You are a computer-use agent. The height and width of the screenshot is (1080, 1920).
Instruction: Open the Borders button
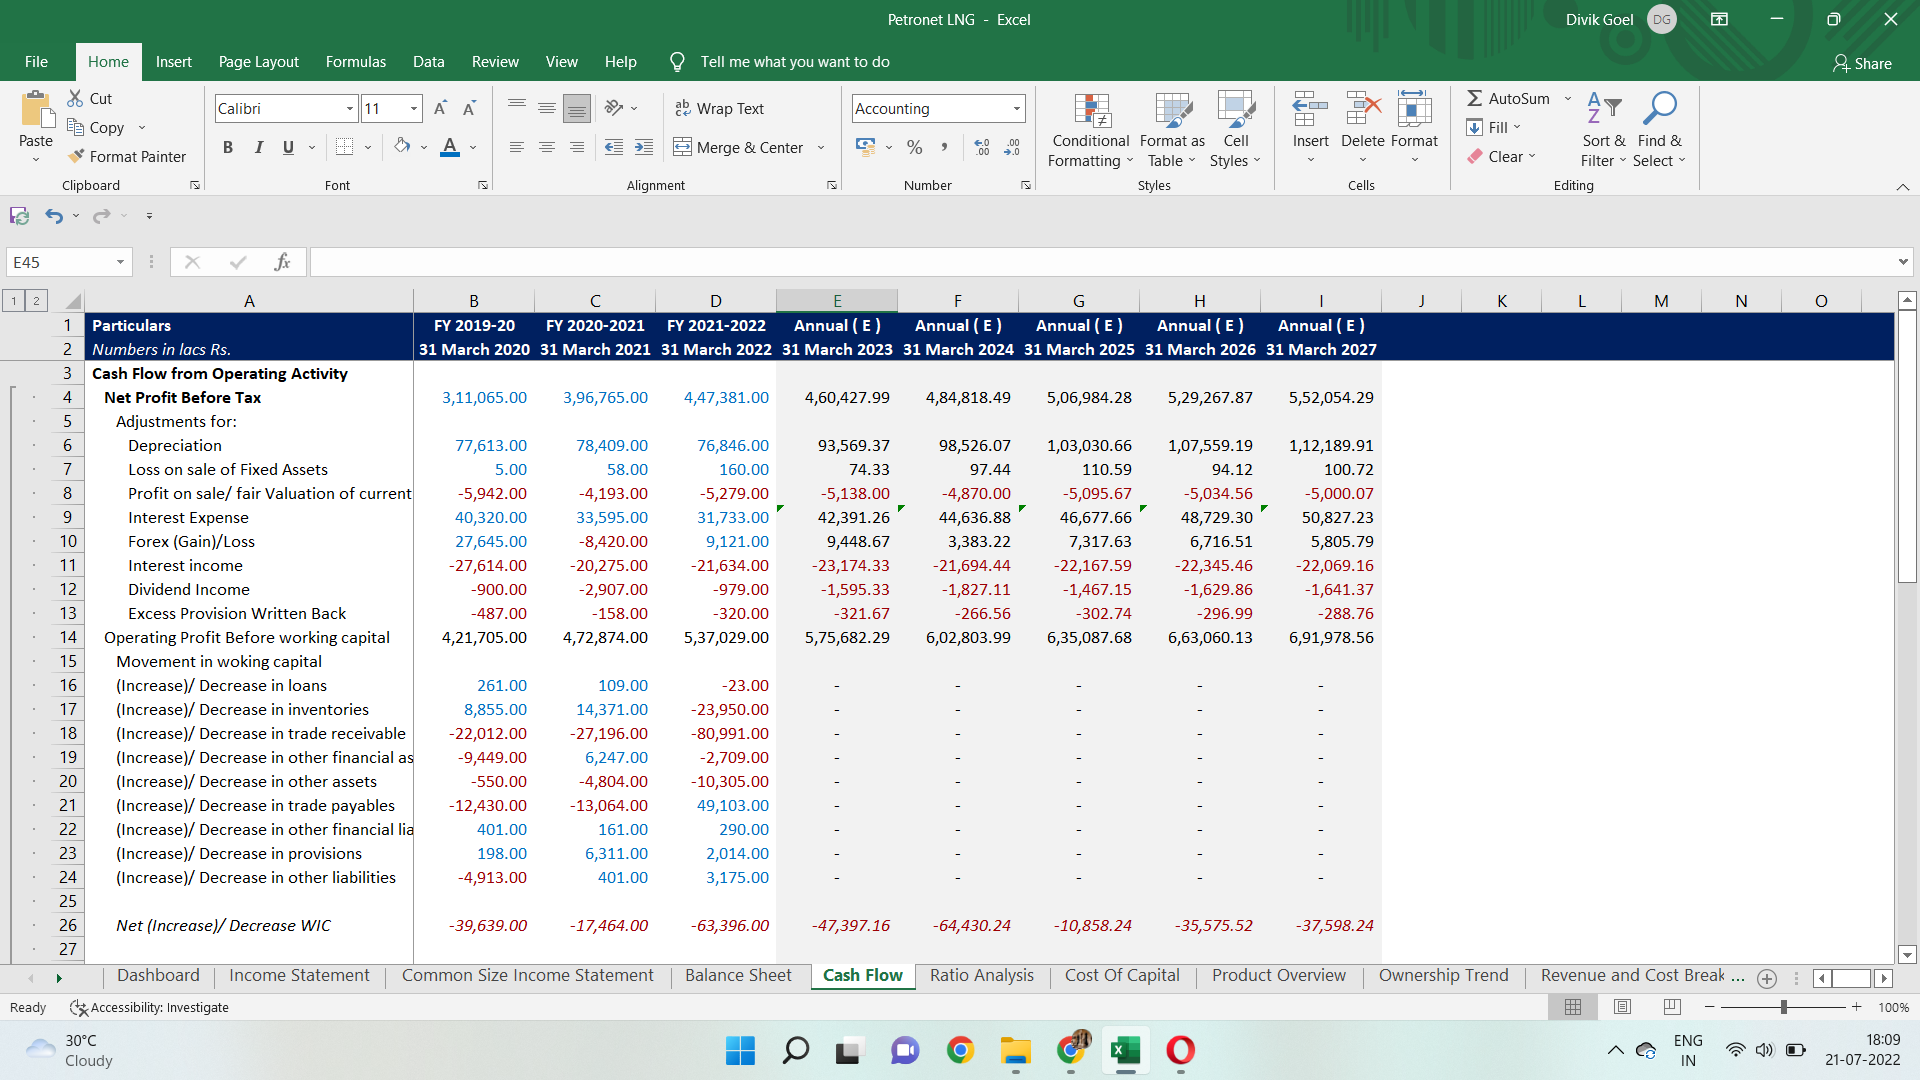pos(344,147)
